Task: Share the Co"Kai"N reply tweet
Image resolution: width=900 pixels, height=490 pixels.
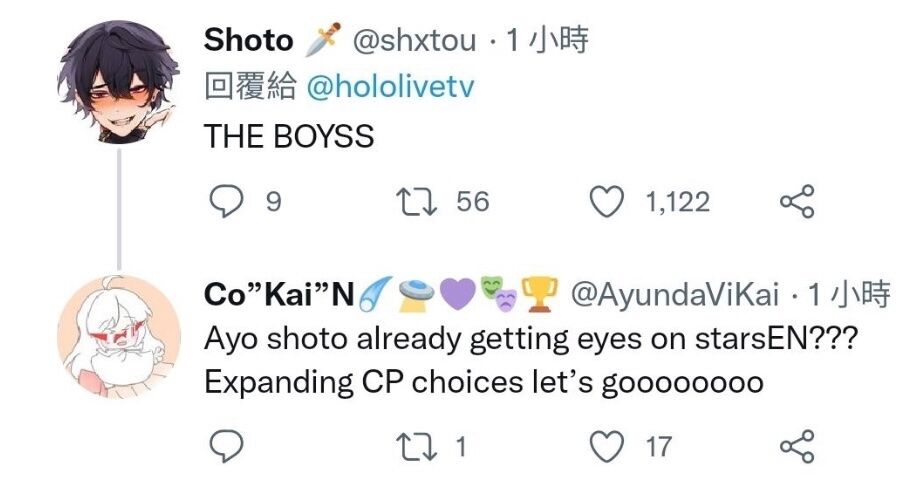Action: click(x=797, y=446)
